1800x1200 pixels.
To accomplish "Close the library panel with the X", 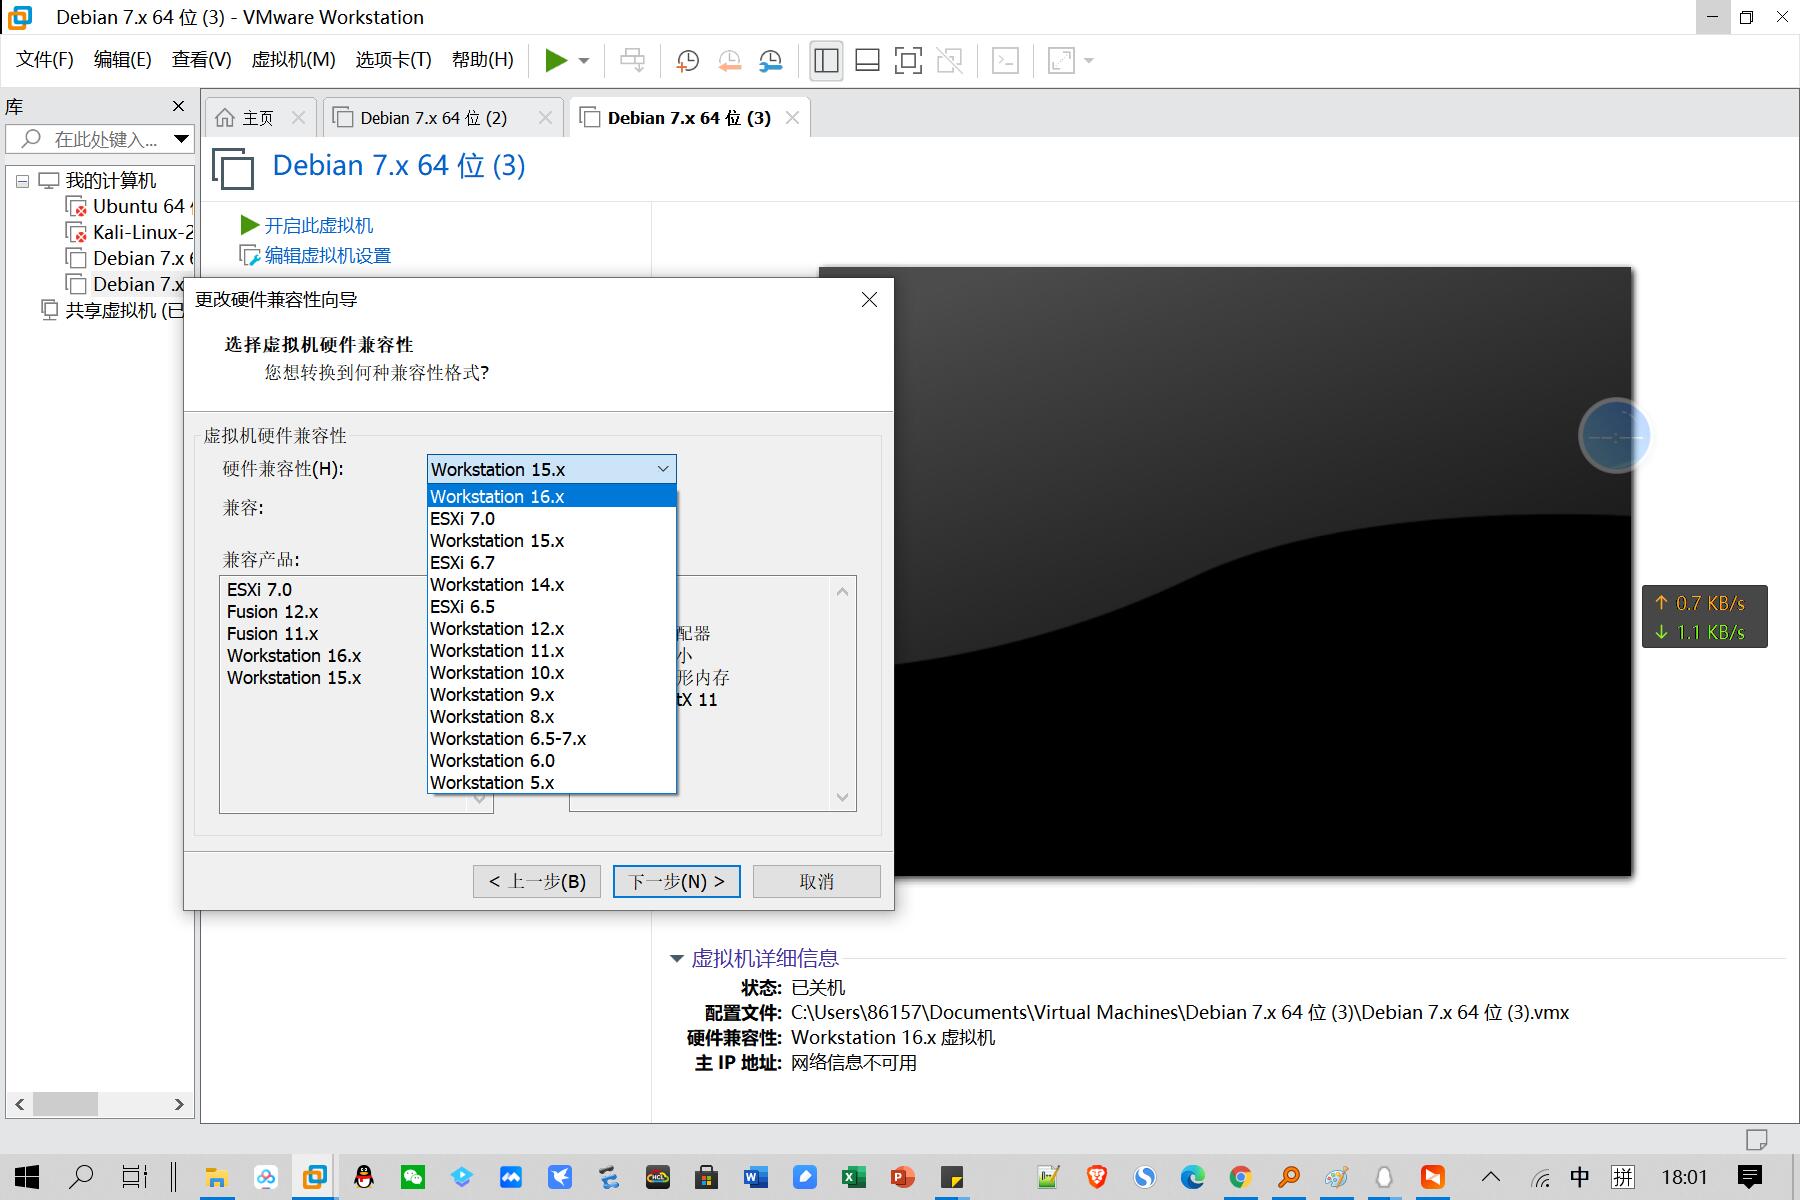I will 178,106.
